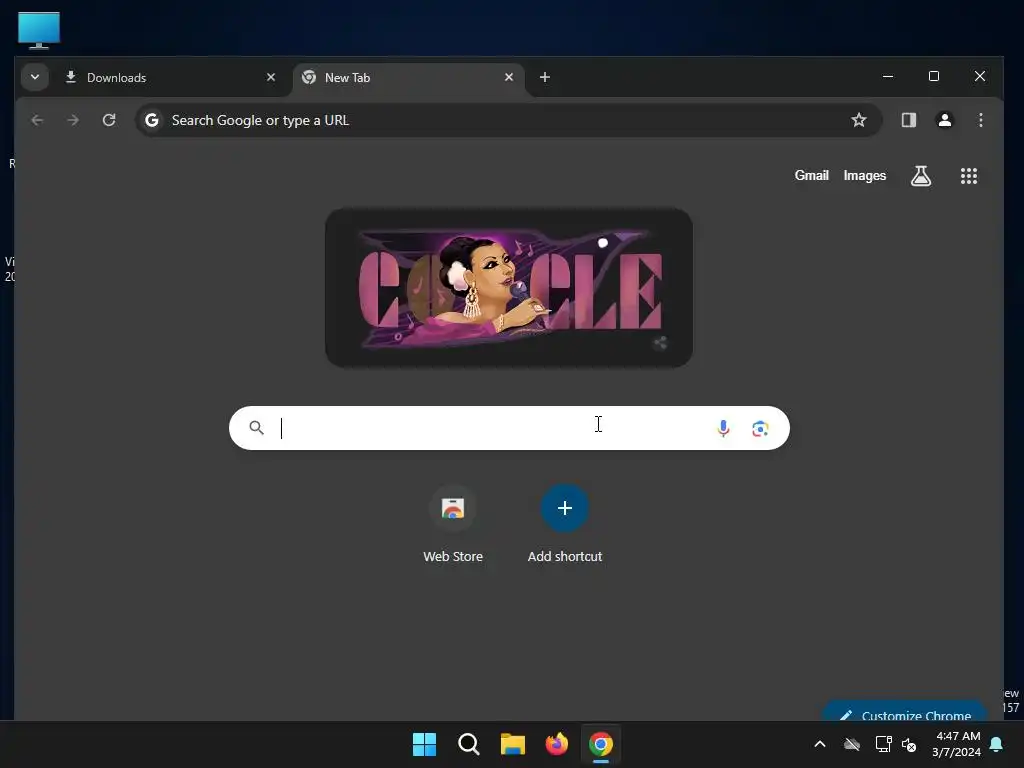1024x768 pixels.
Task: Open the notifications bell
Action: [997, 744]
